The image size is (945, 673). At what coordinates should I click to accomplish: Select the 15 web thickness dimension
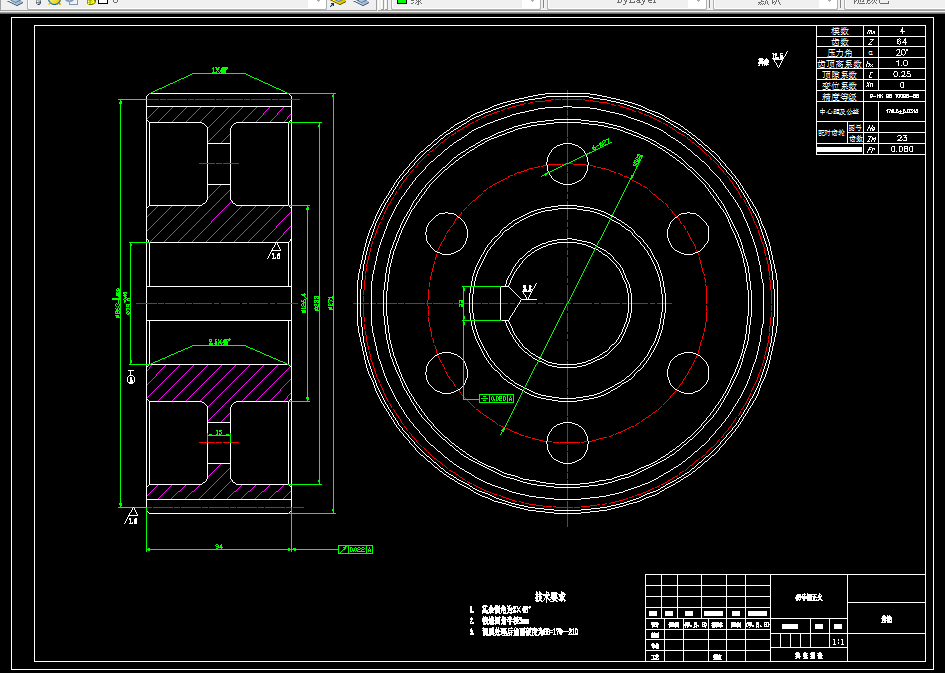(x=219, y=433)
